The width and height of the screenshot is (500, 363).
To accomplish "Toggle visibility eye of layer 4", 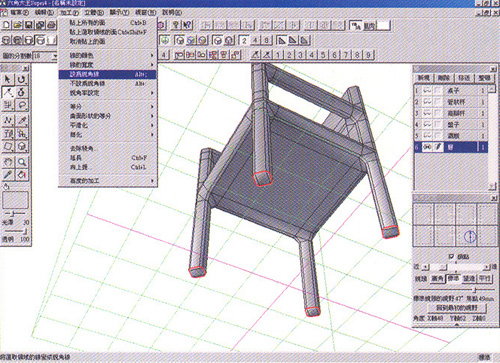I will coord(427,124).
